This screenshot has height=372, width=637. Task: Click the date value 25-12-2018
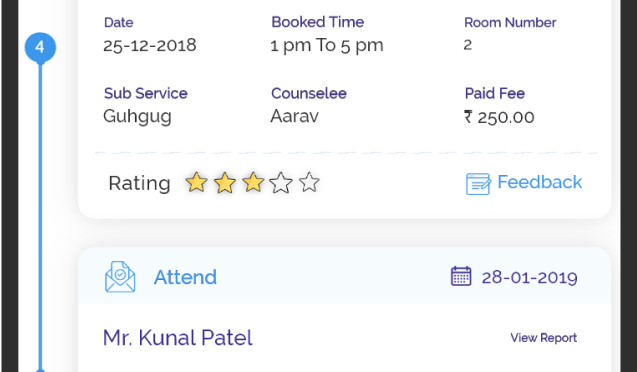pos(150,45)
